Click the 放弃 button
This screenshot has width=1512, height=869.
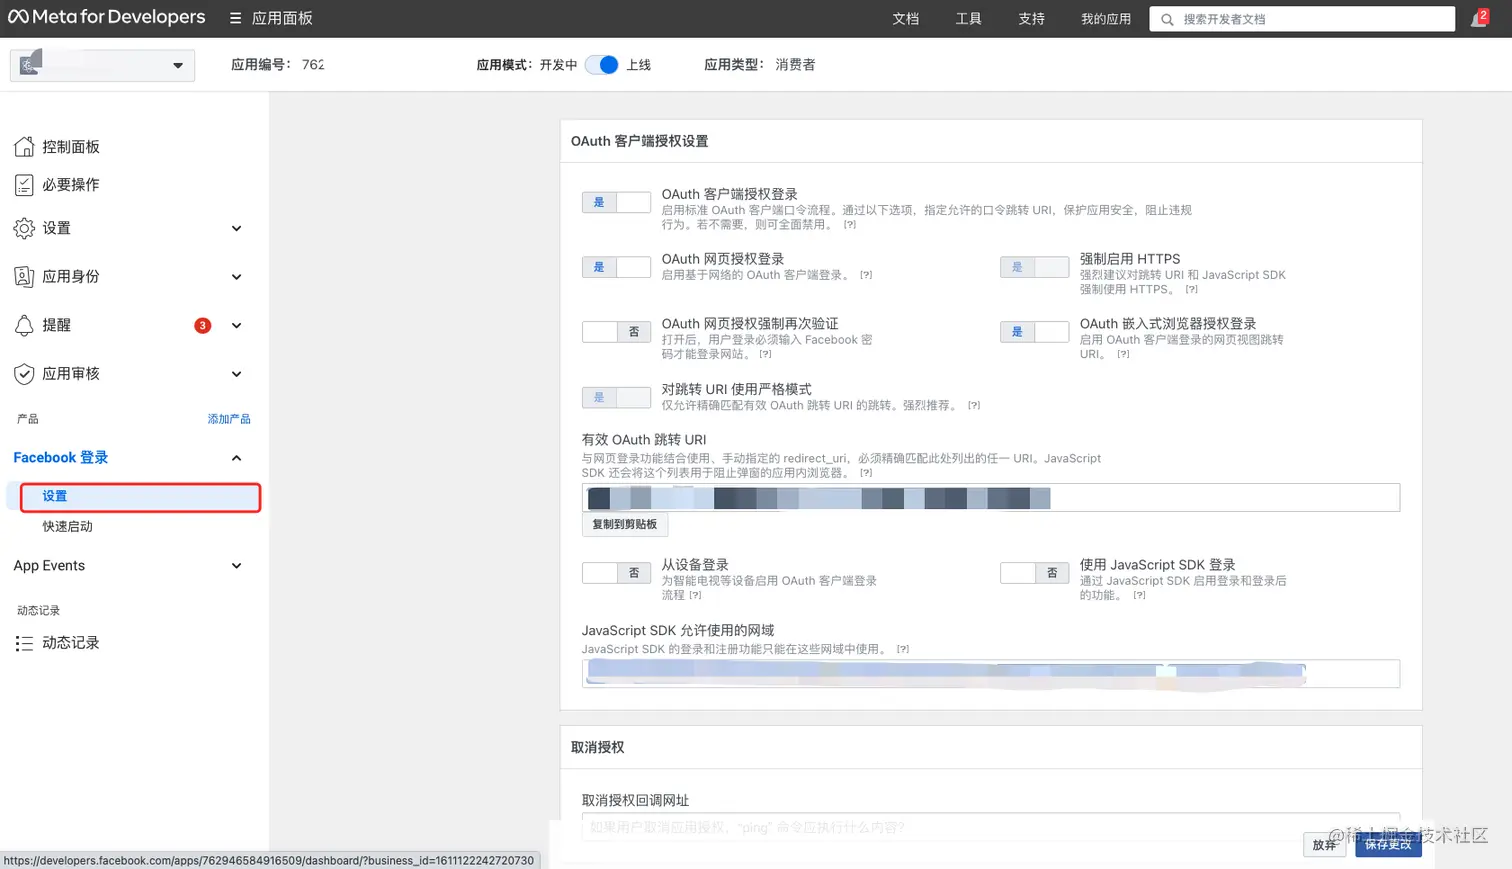1325,845
